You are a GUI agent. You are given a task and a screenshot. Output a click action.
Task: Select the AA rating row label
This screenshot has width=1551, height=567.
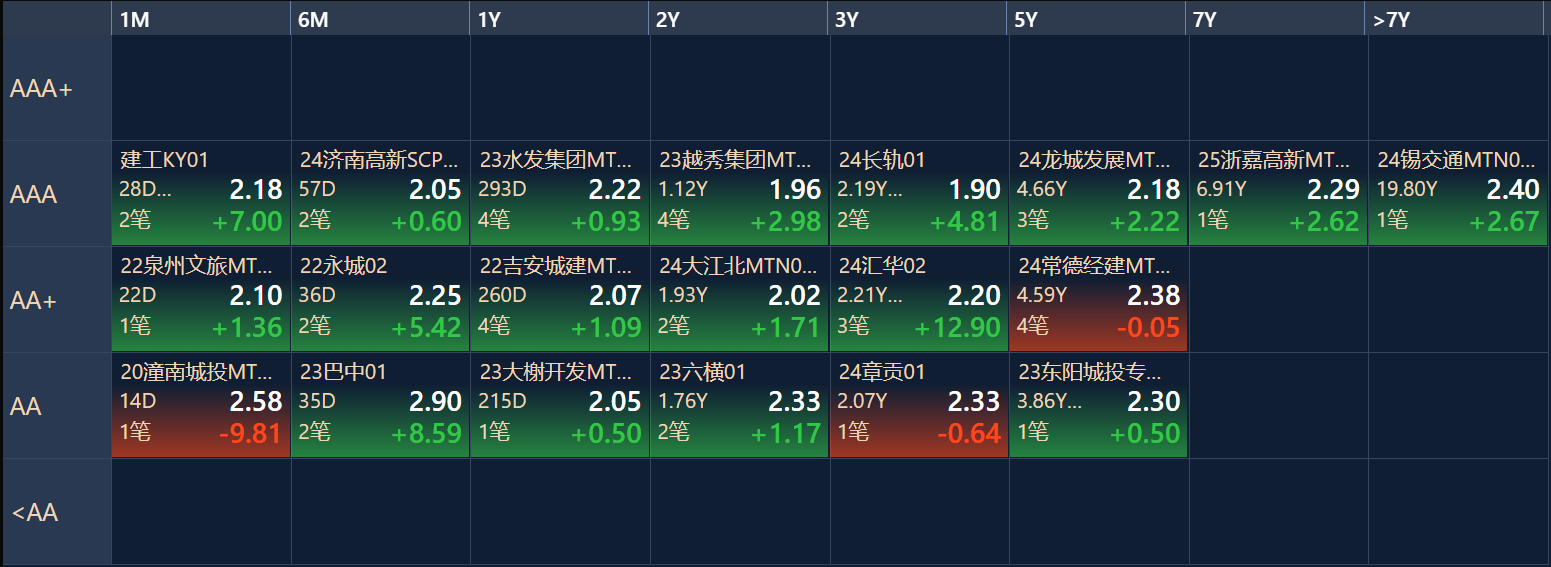(57, 406)
